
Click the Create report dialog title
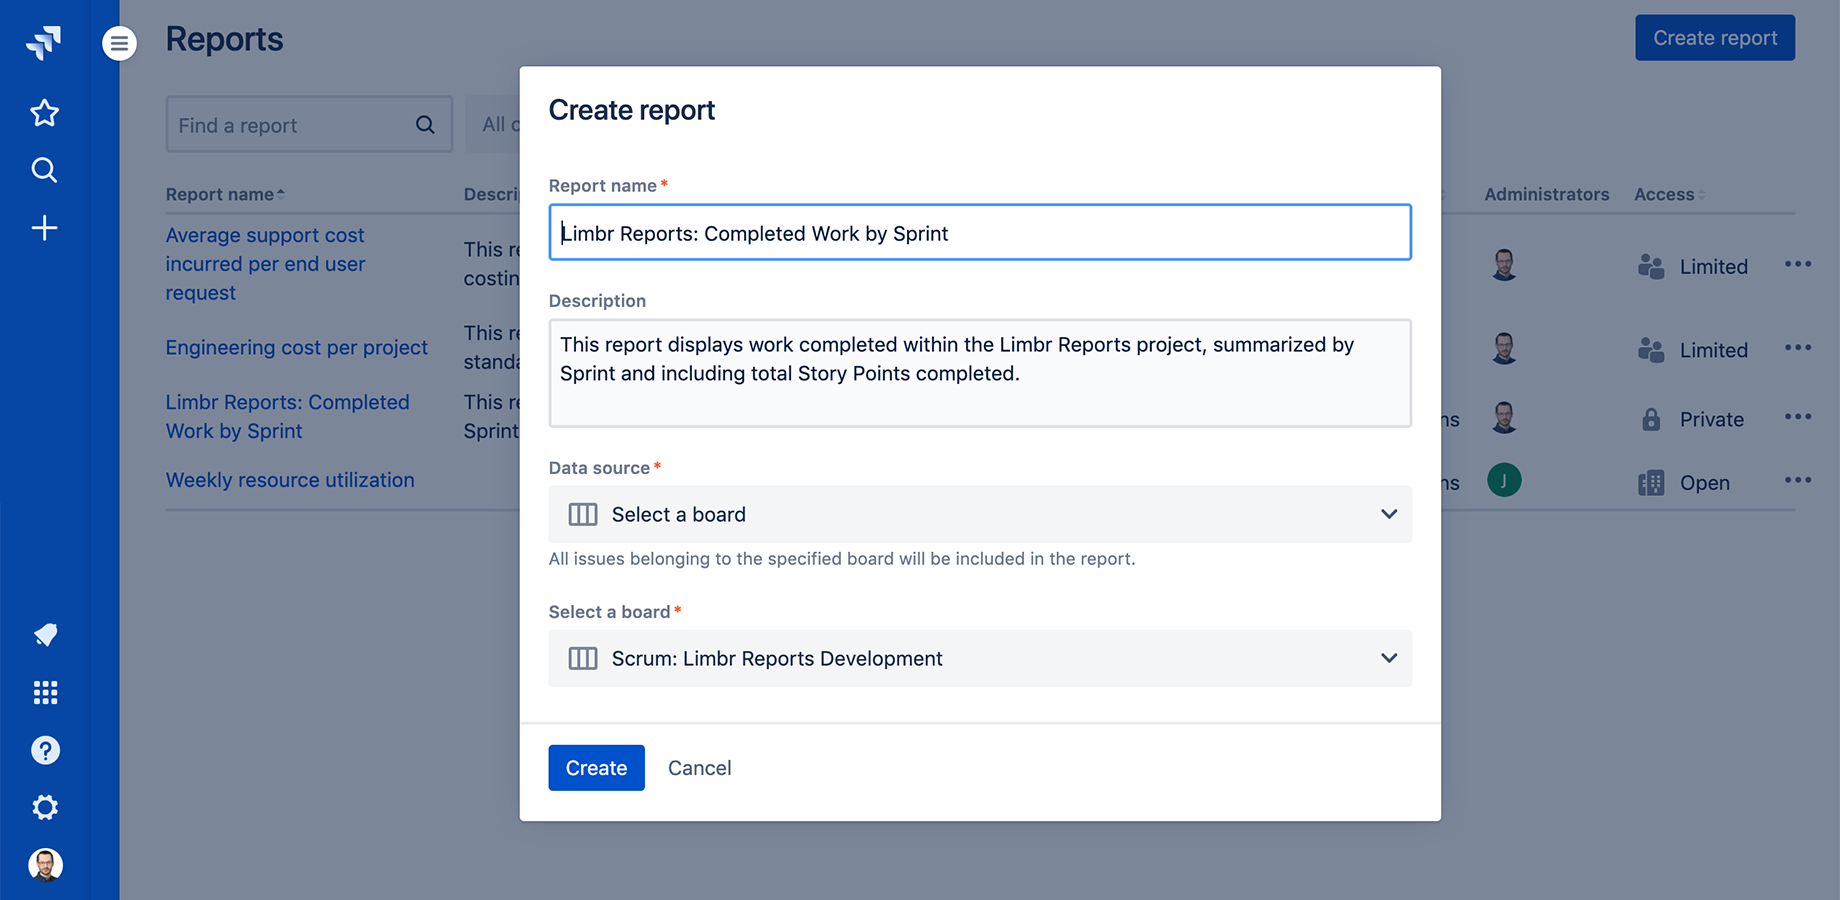(632, 110)
